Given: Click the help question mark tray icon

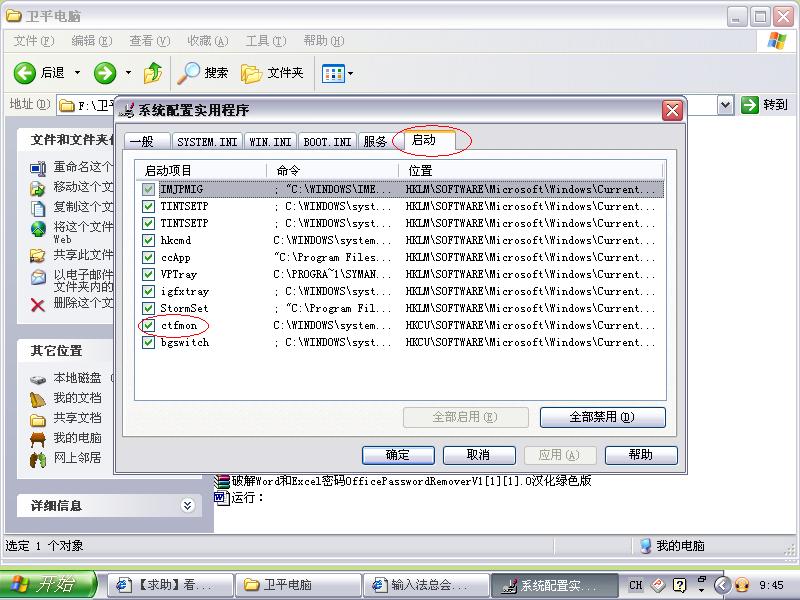Looking at the screenshot, I should tap(679, 585).
